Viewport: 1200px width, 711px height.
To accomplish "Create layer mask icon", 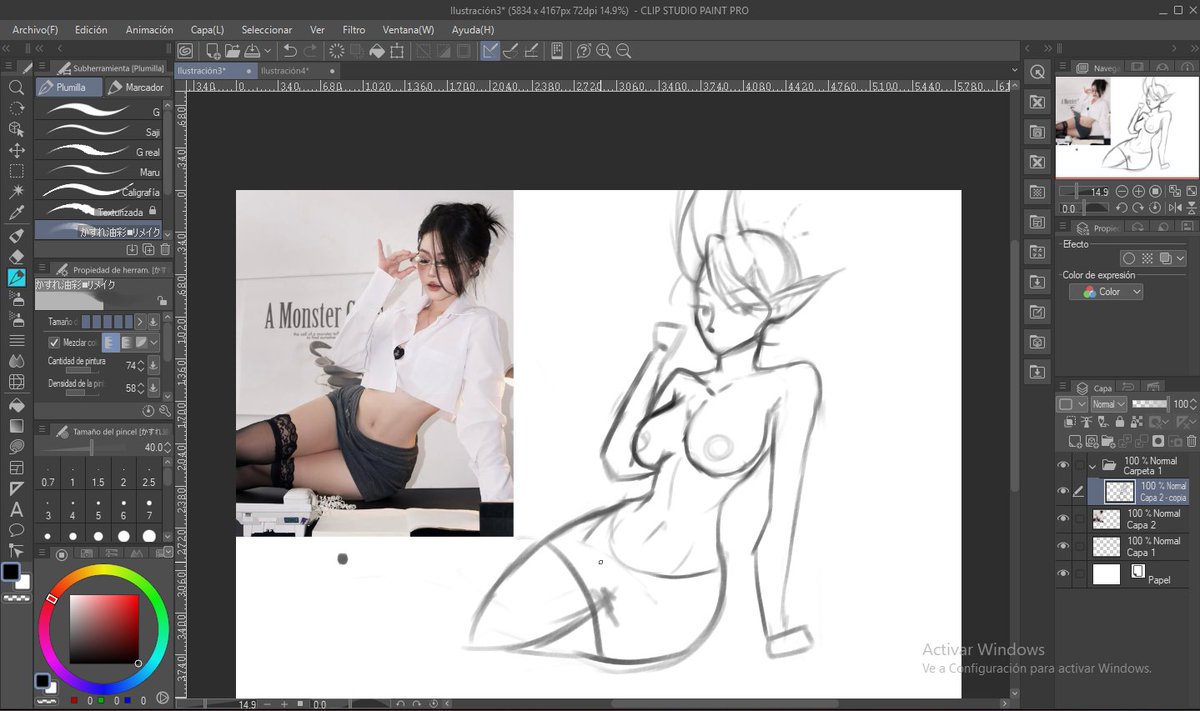I will click(1158, 441).
